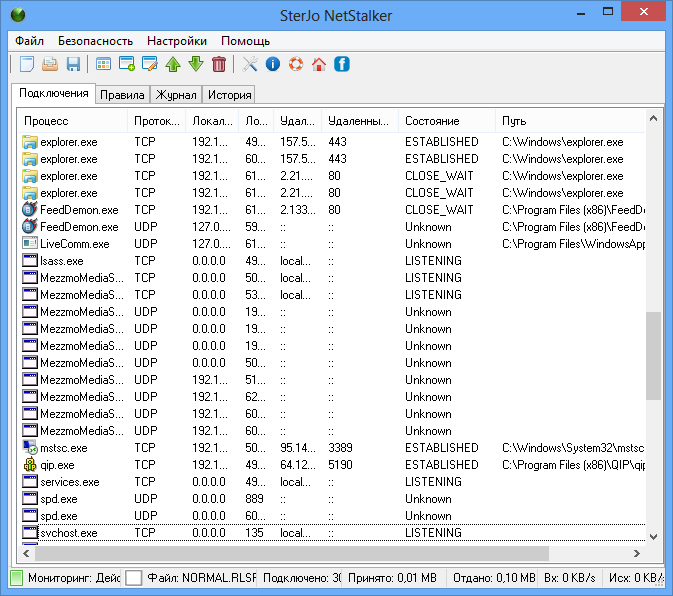Open the Помощь menu

[x=246, y=41]
